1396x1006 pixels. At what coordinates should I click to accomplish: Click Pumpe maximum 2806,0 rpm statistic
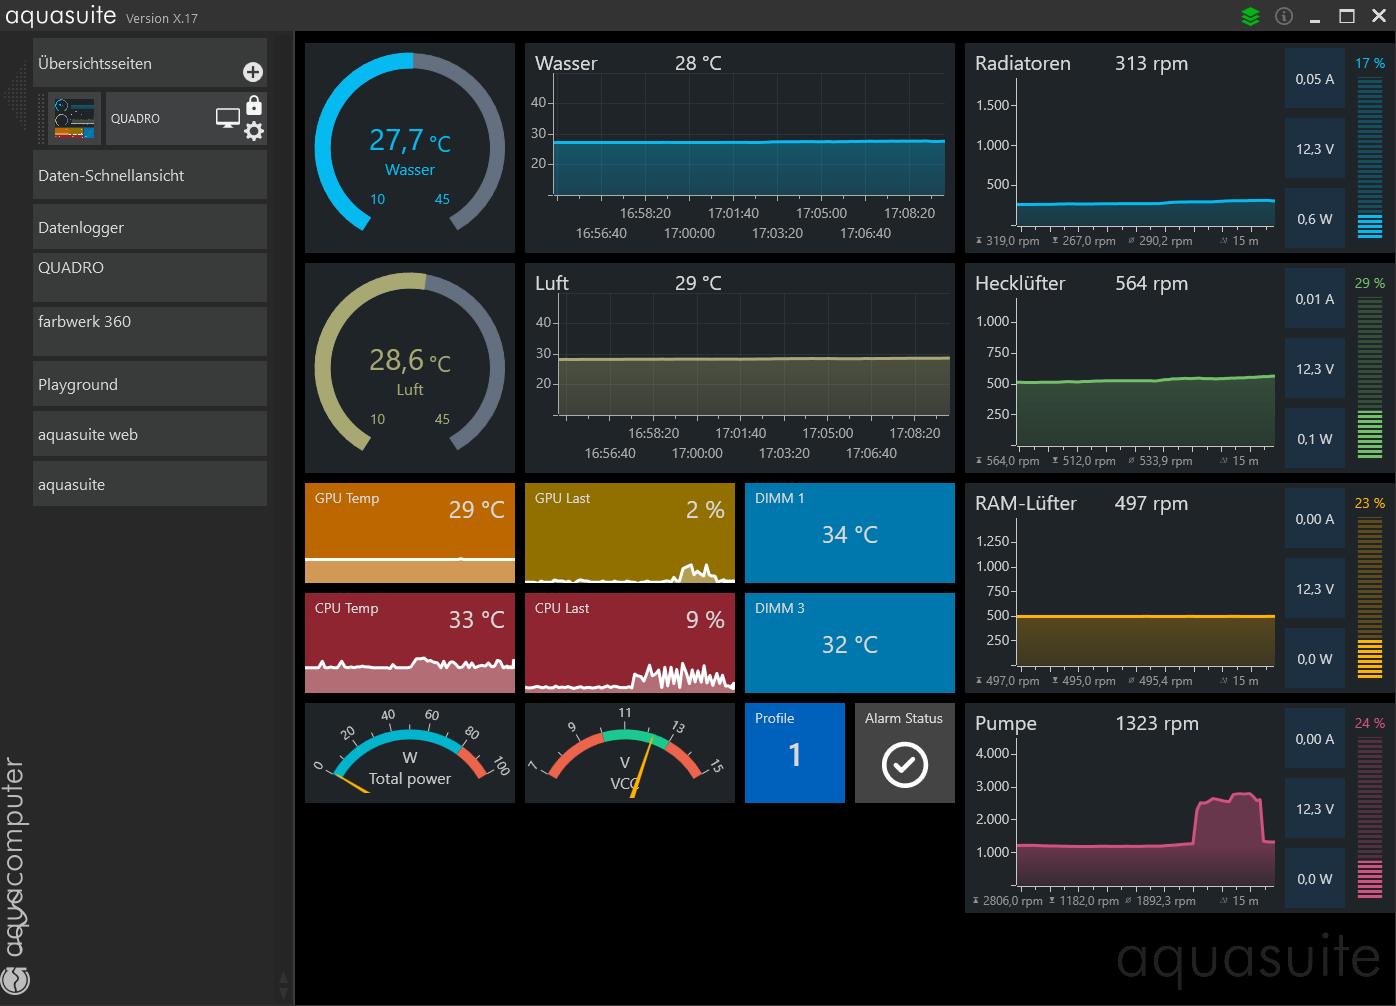(1008, 901)
